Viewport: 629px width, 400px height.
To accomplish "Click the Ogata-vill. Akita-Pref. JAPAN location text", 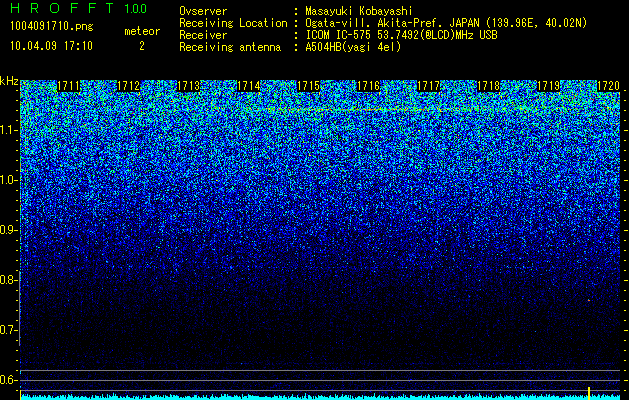I will pyautogui.click(x=446, y=23).
